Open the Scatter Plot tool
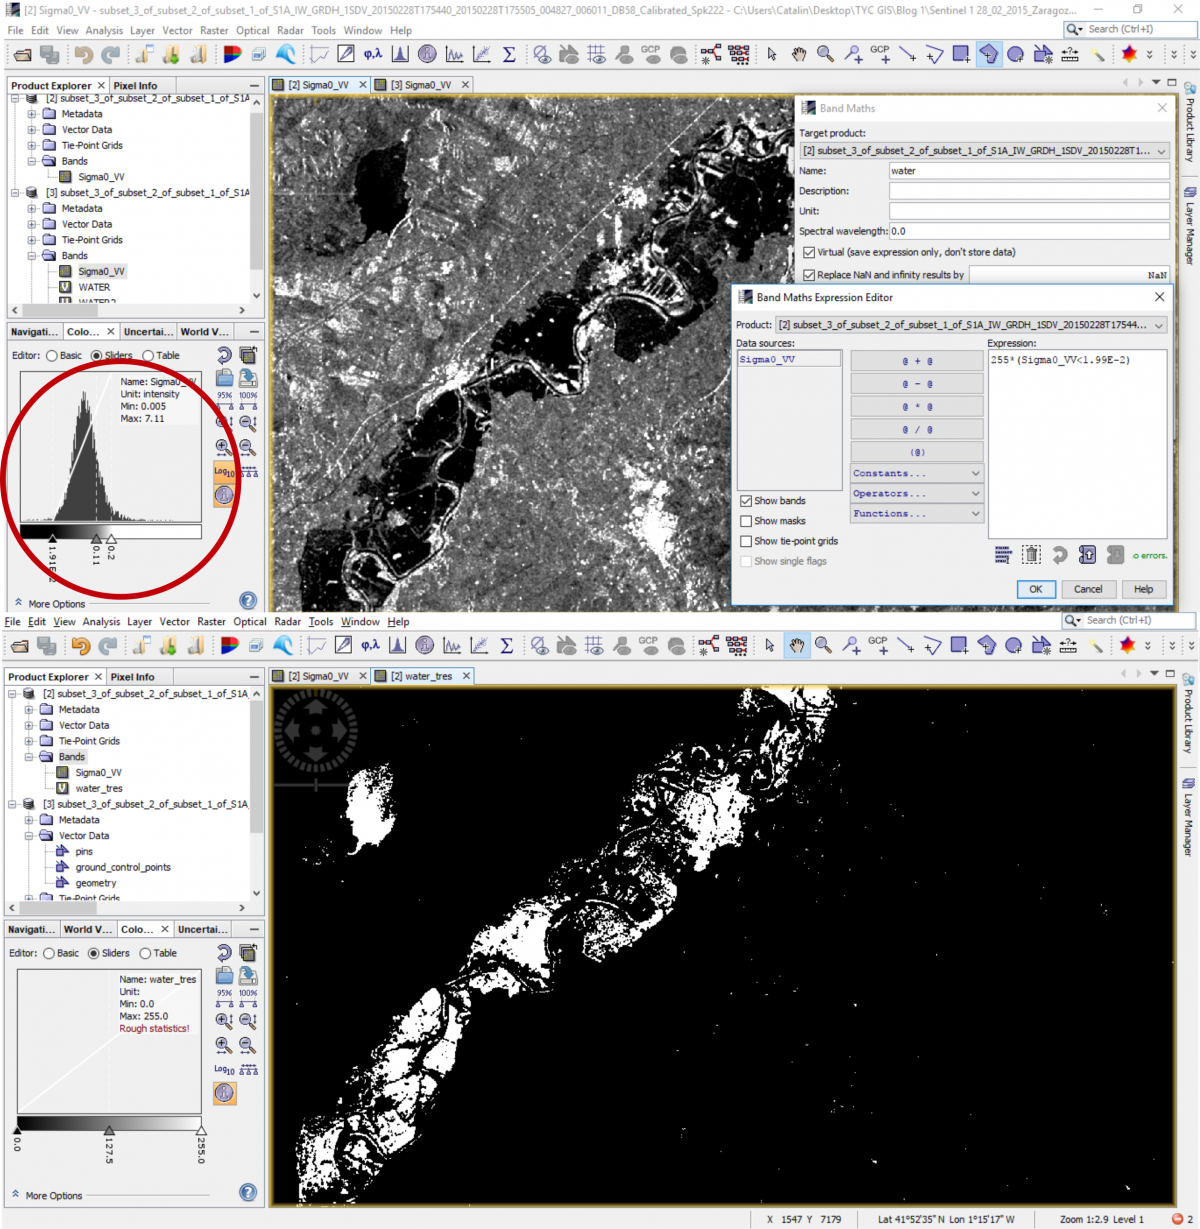The width and height of the screenshot is (1200, 1229). pyautogui.click(x=481, y=56)
